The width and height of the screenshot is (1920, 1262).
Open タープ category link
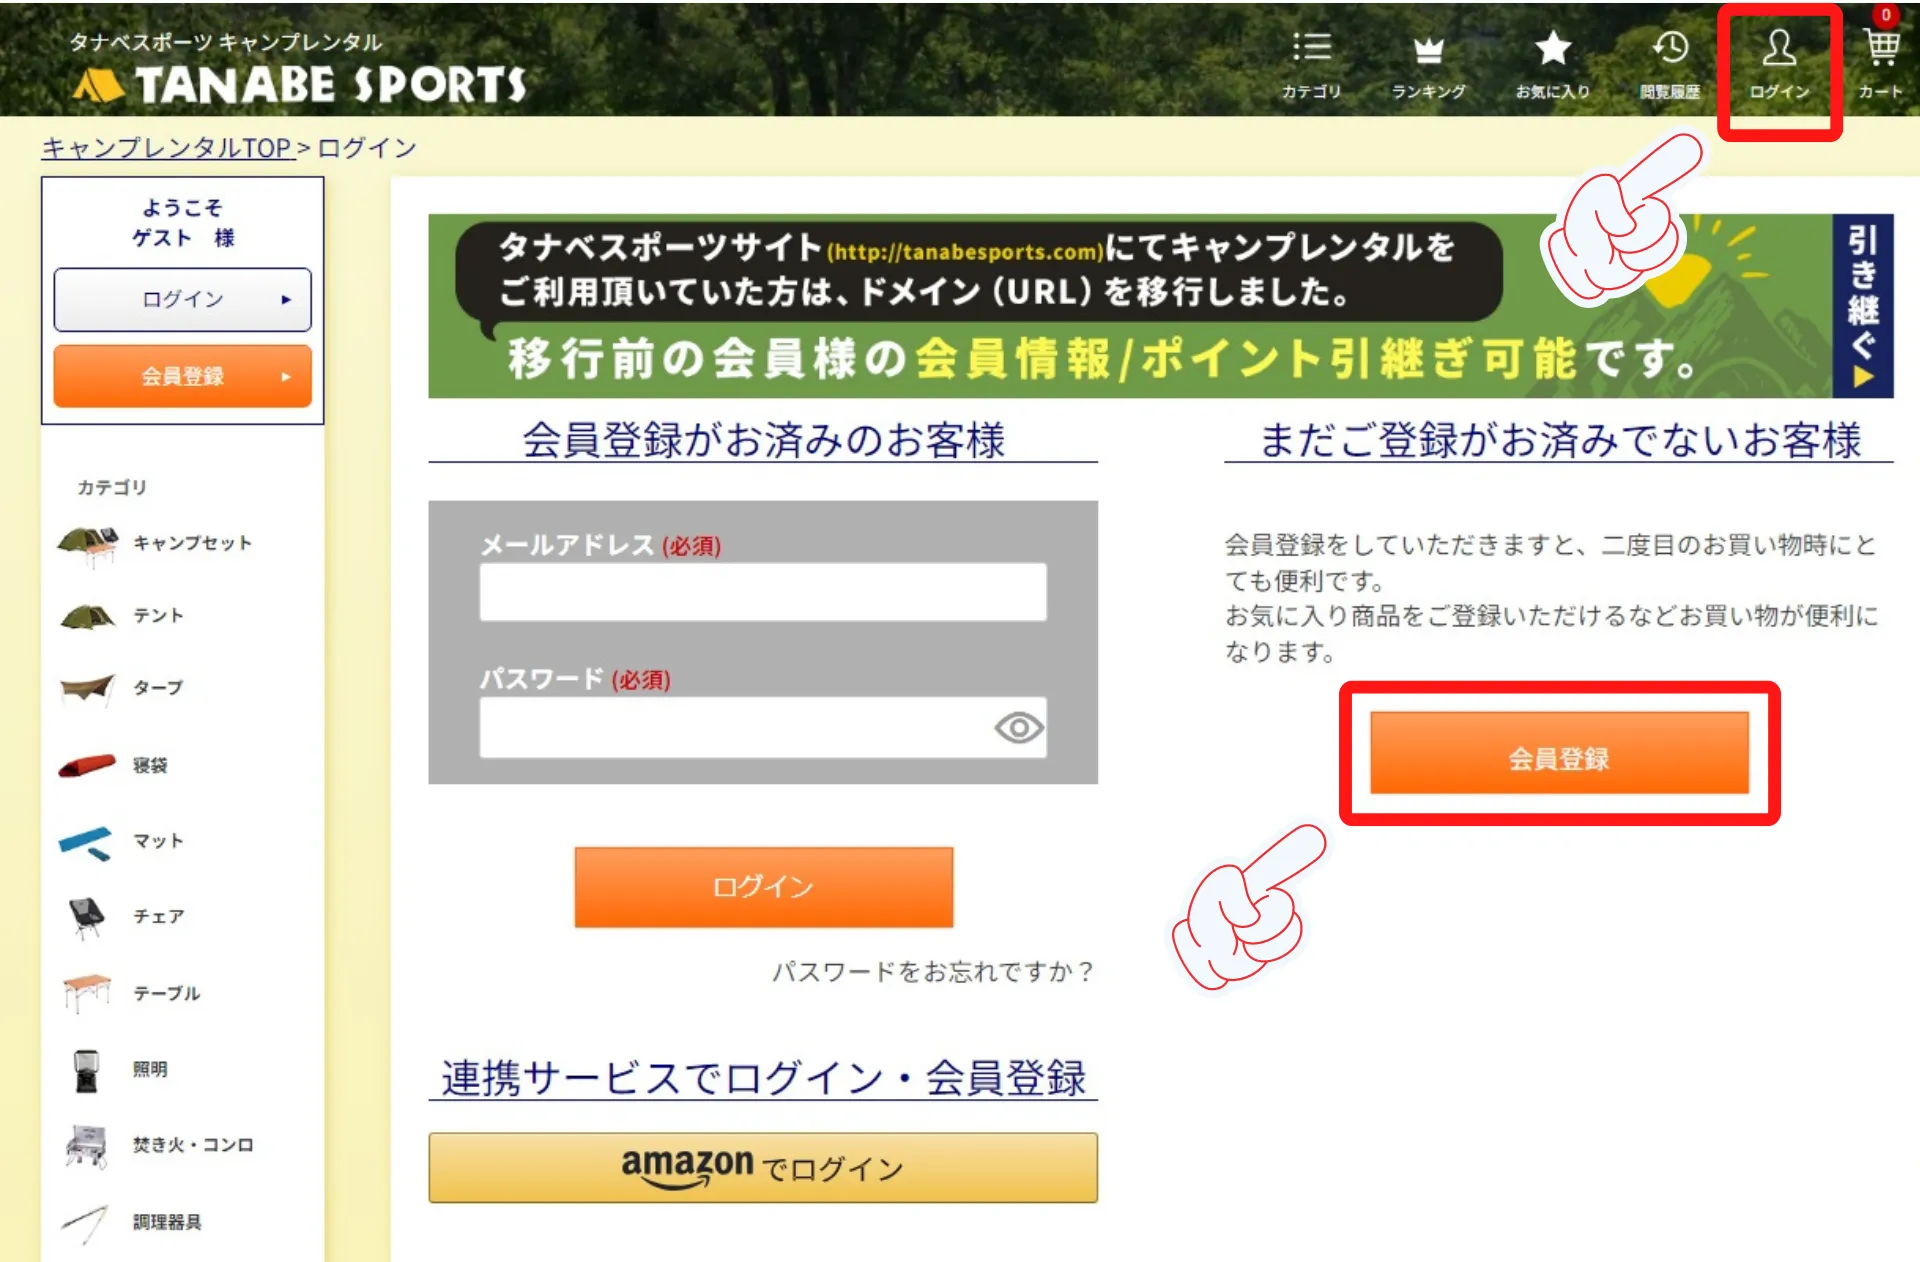click(159, 688)
